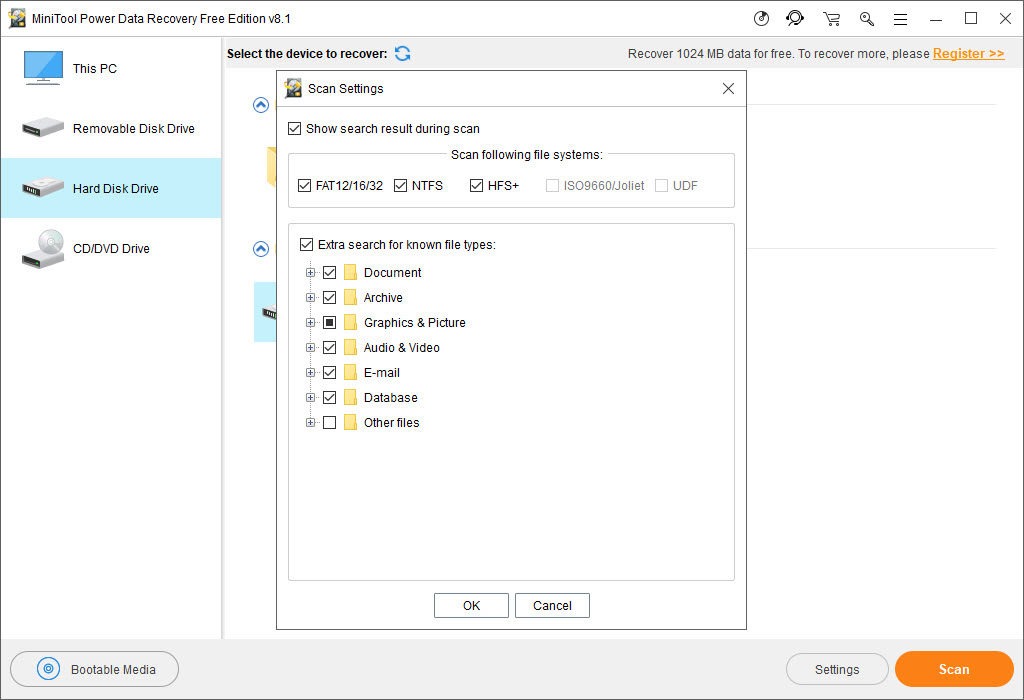The width and height of the screenshot is (1024, 700).
Task: Select the This PC monitor icon
Action: tap(43, 68)
